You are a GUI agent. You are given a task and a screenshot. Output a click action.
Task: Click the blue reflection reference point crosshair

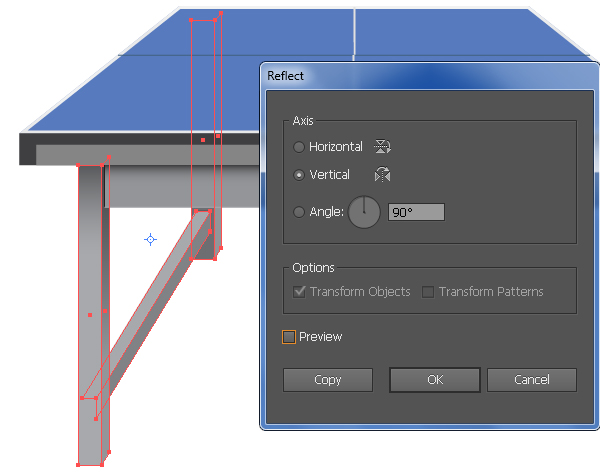[150, 240]
